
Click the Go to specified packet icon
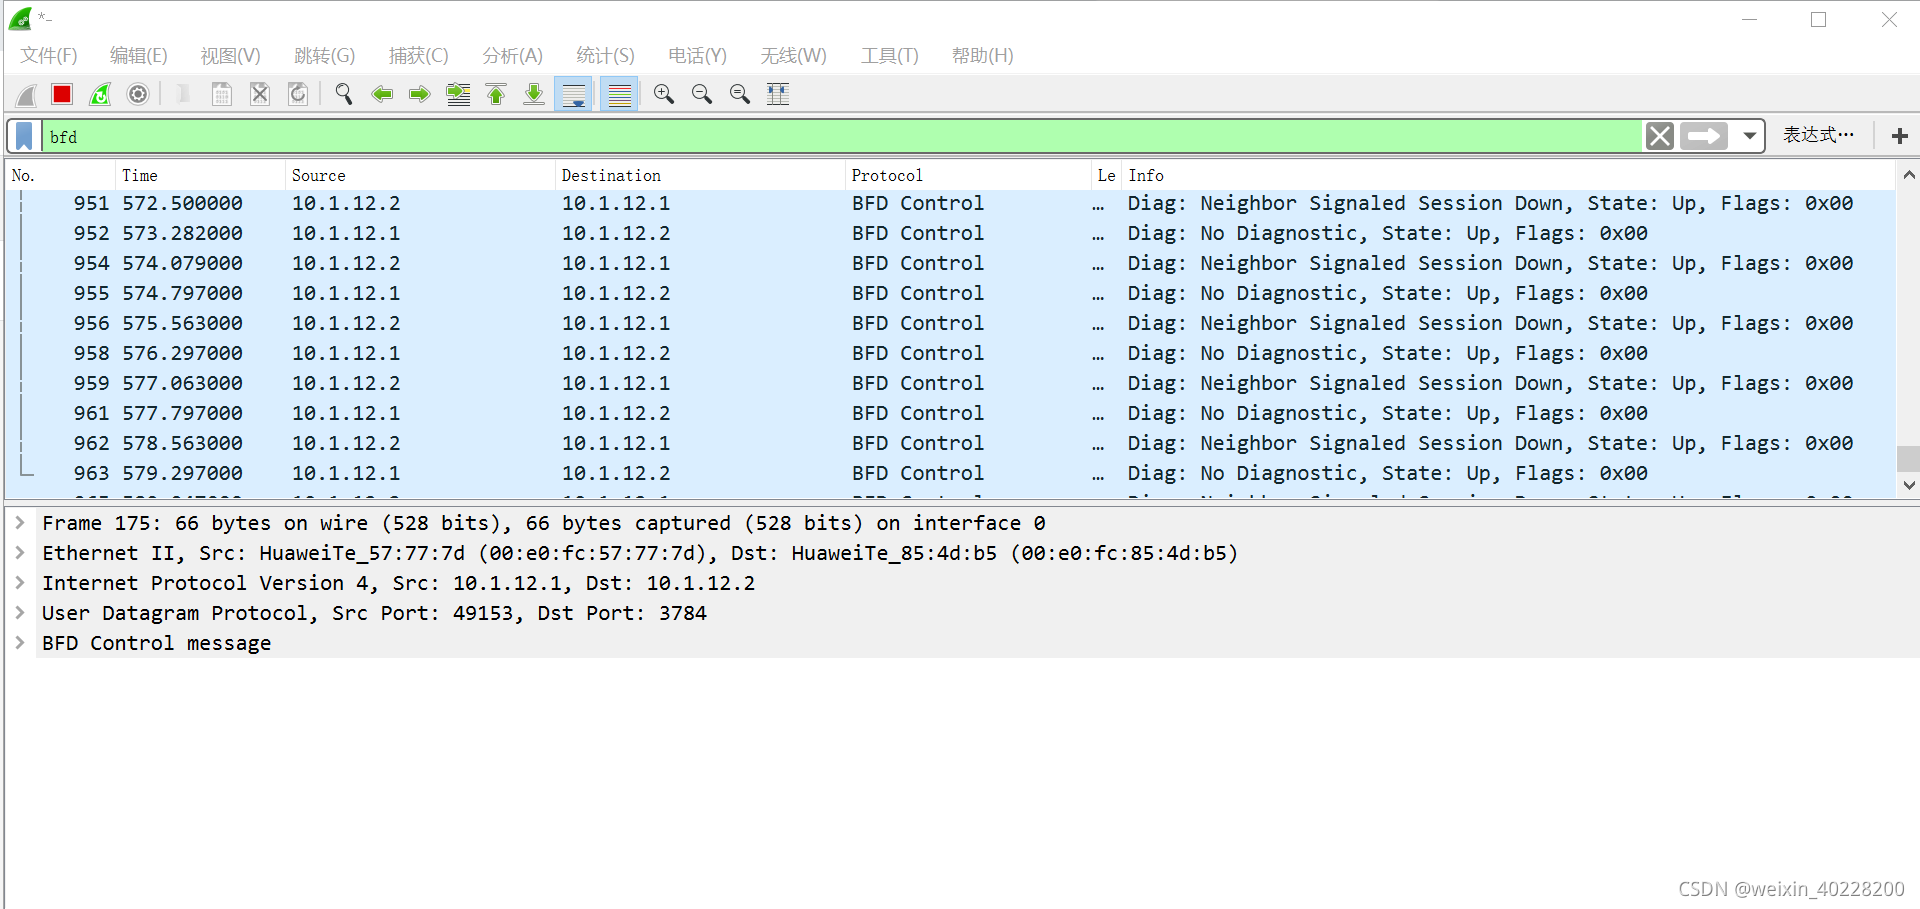(458, 94)
